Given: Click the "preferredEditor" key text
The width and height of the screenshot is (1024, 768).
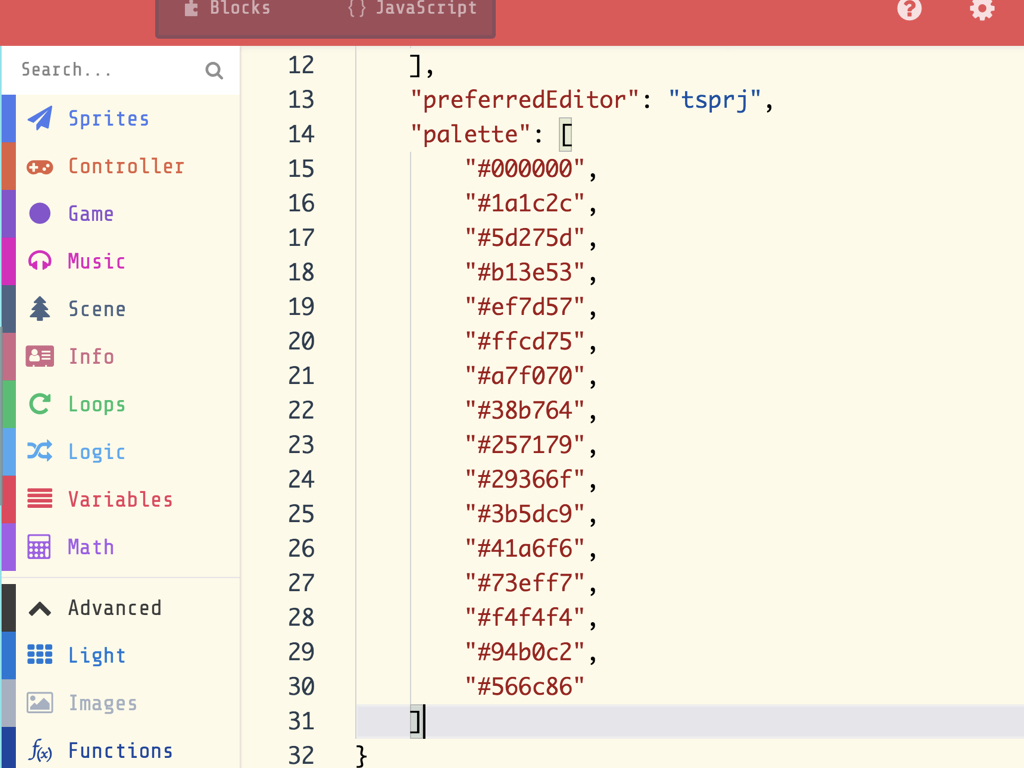Looking at the screenshot, I should tap(524, 100).
